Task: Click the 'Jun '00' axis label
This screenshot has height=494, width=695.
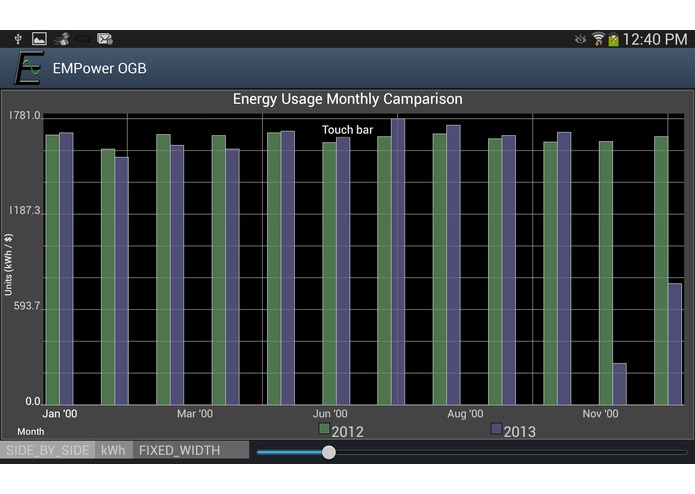Action: pos(330,414)
